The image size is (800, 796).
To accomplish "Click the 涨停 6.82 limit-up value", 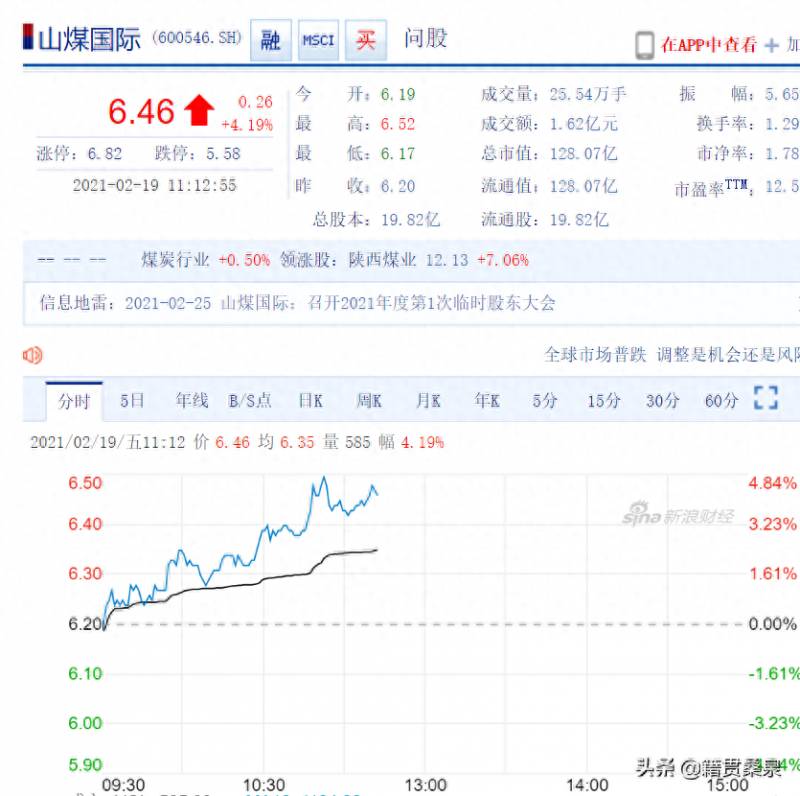I will (105, 154).
